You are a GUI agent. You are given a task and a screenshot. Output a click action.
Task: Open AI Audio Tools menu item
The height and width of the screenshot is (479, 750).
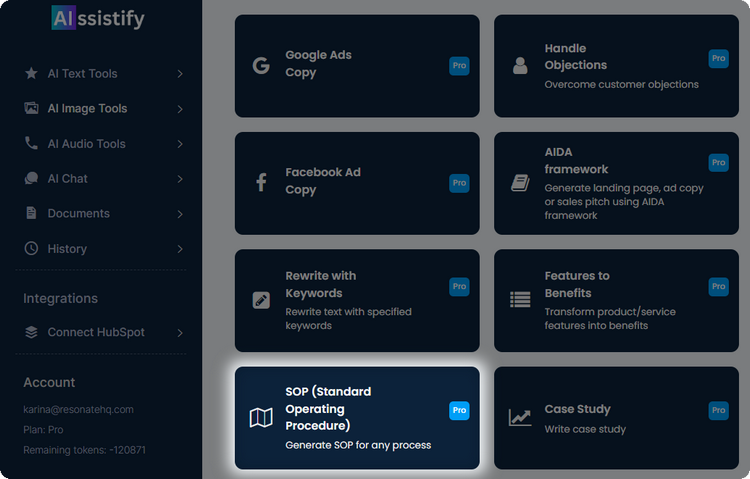[86, 144]
